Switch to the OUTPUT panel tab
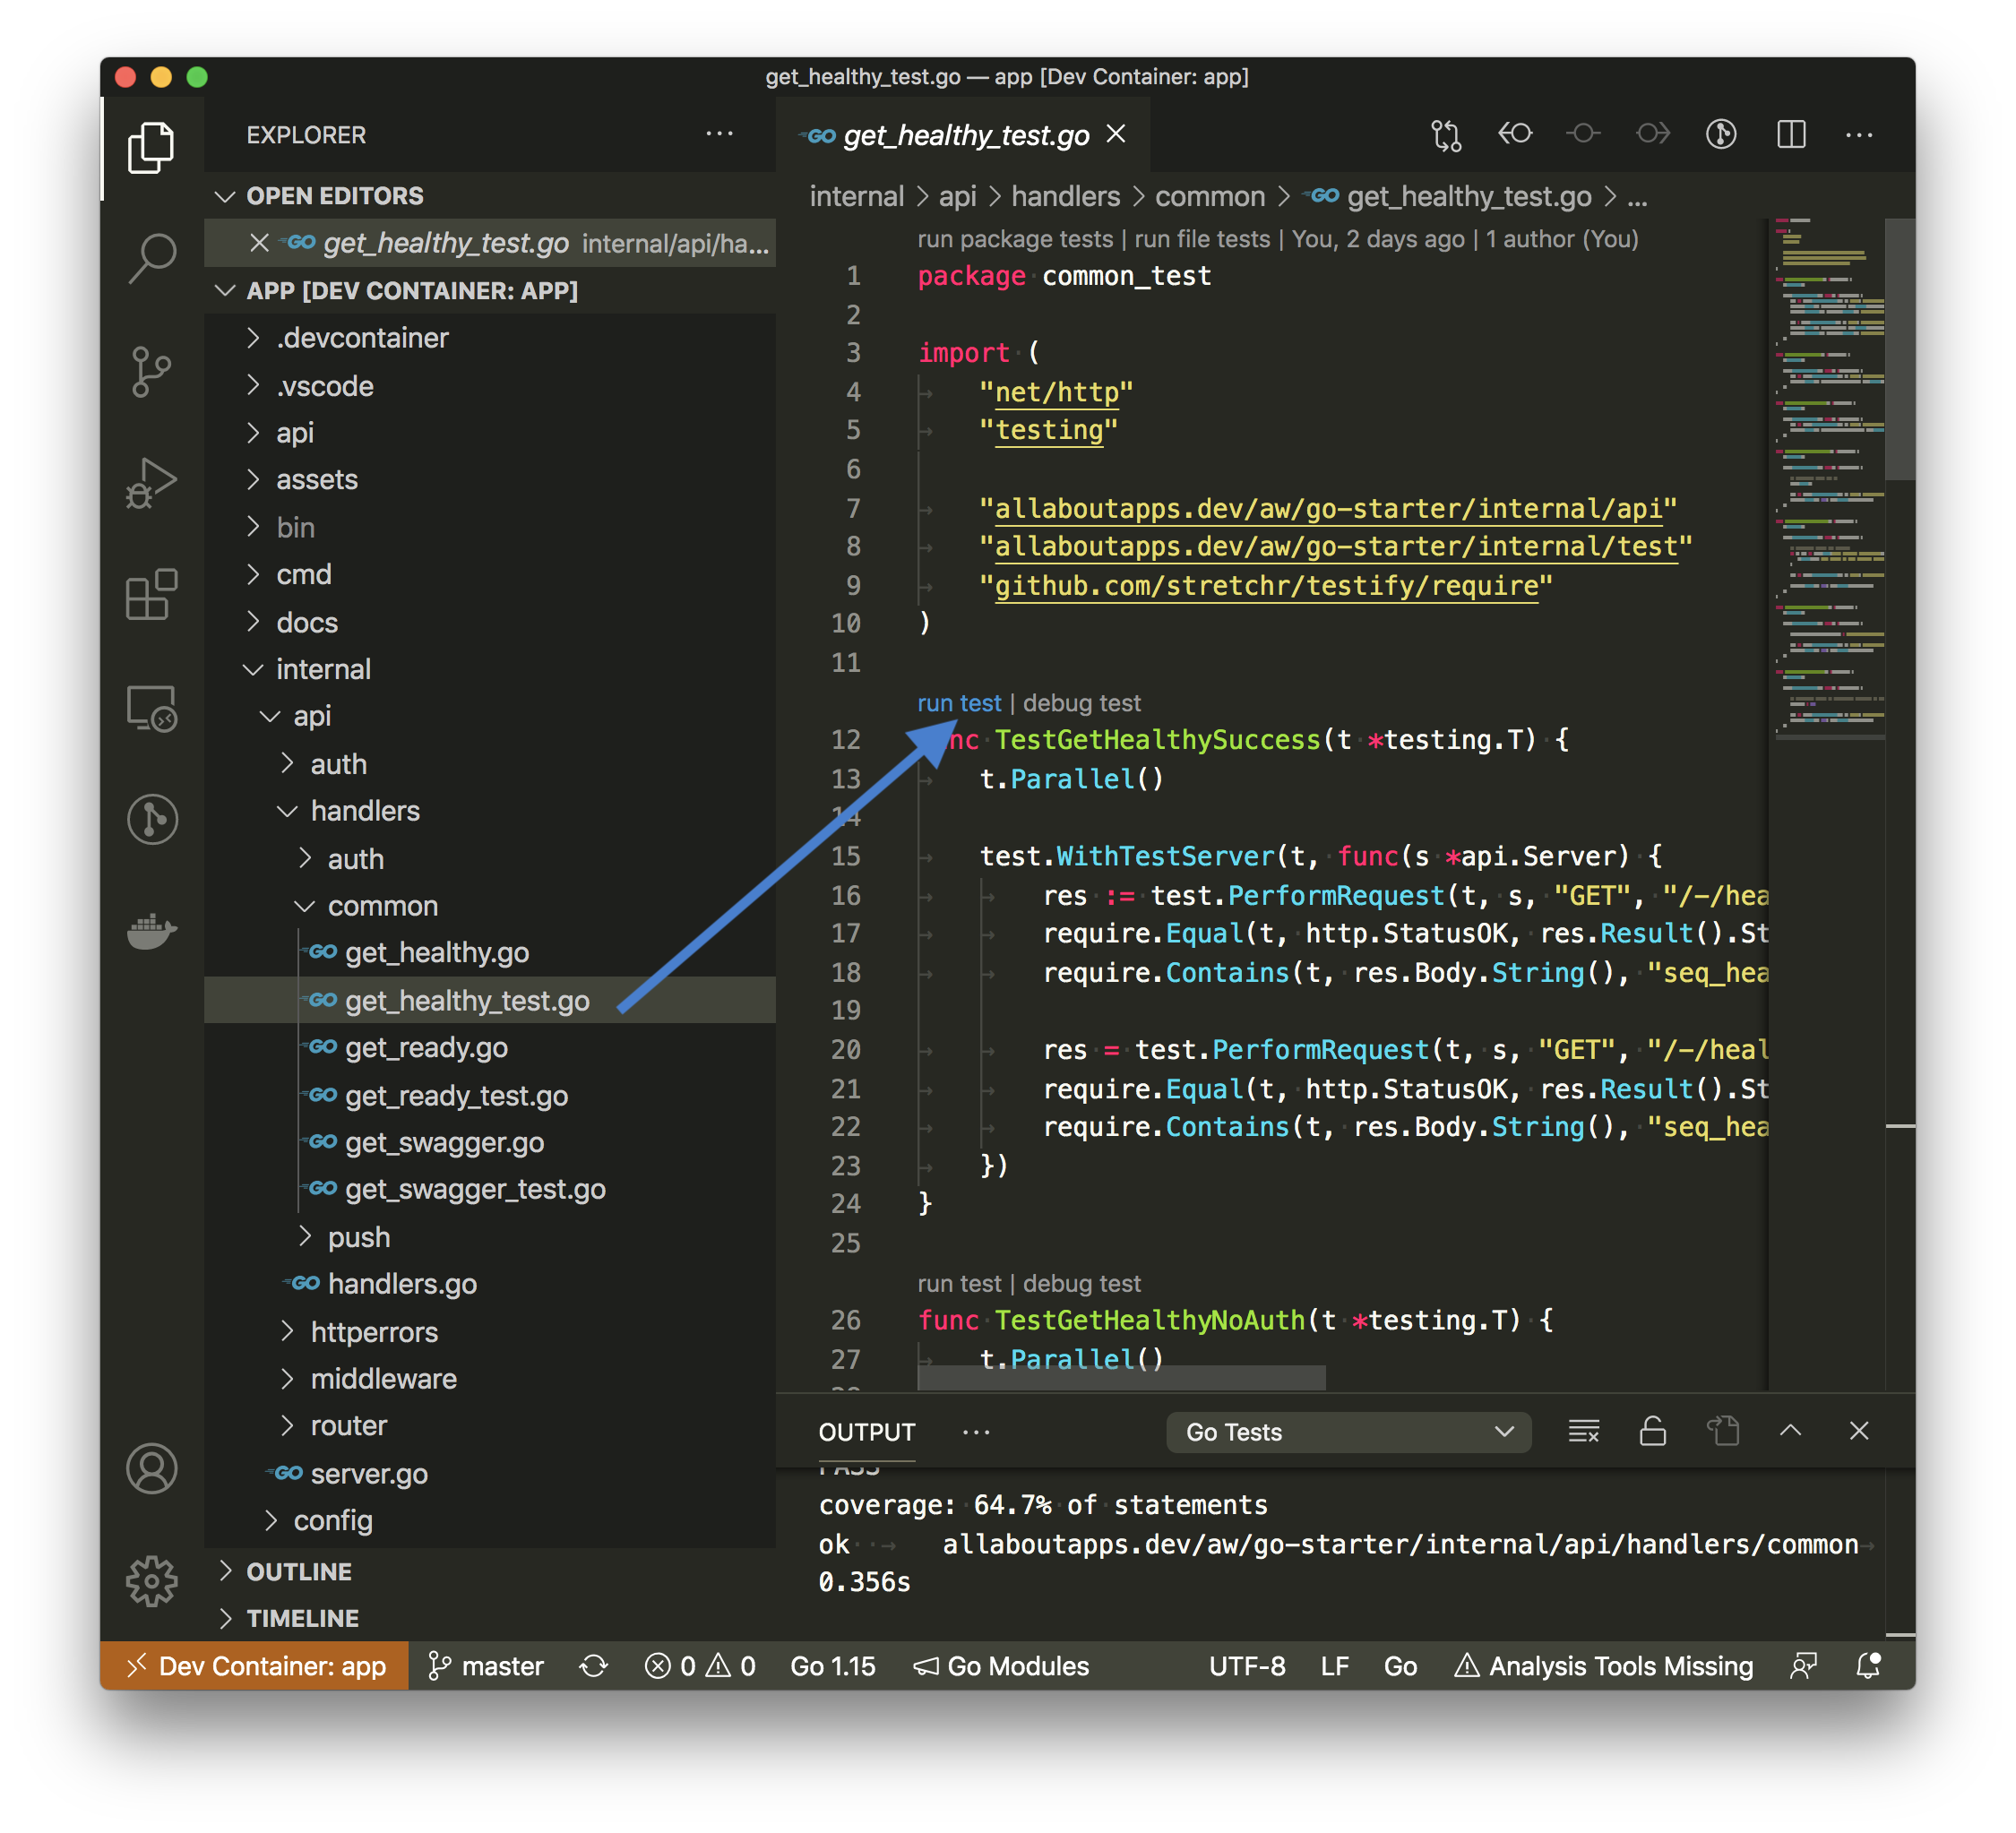Image resolution: width=2016 pixels, height=1833 pixels. coord(866,1431)
